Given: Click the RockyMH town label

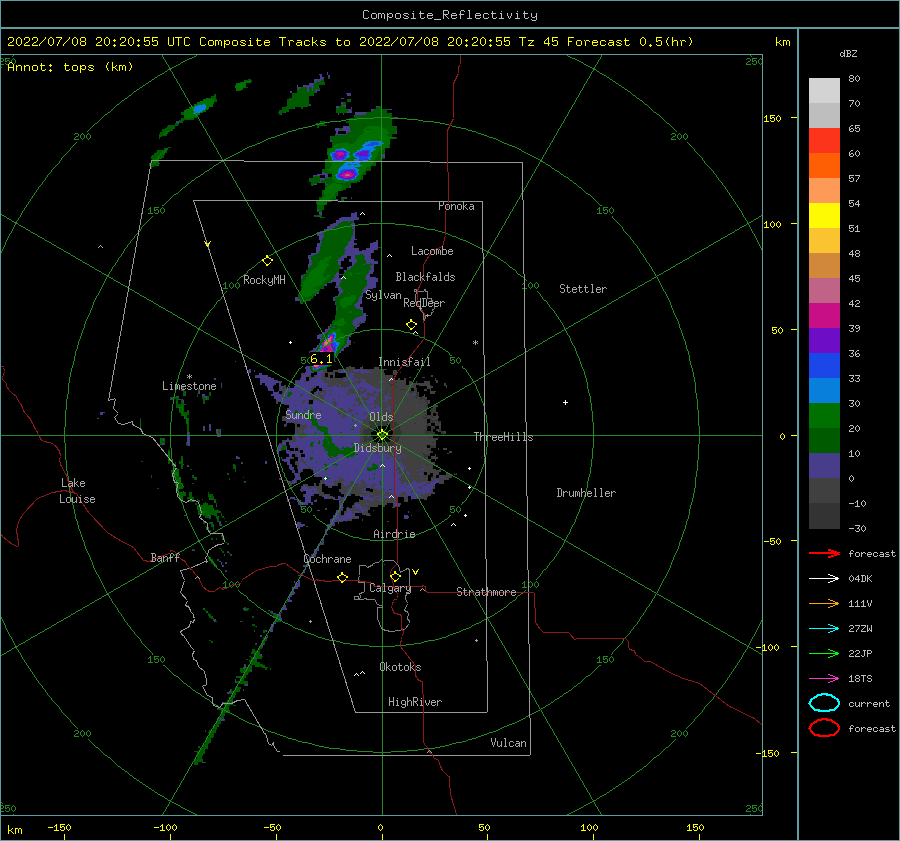Looking at the screenshot, I should pos(264,280).
